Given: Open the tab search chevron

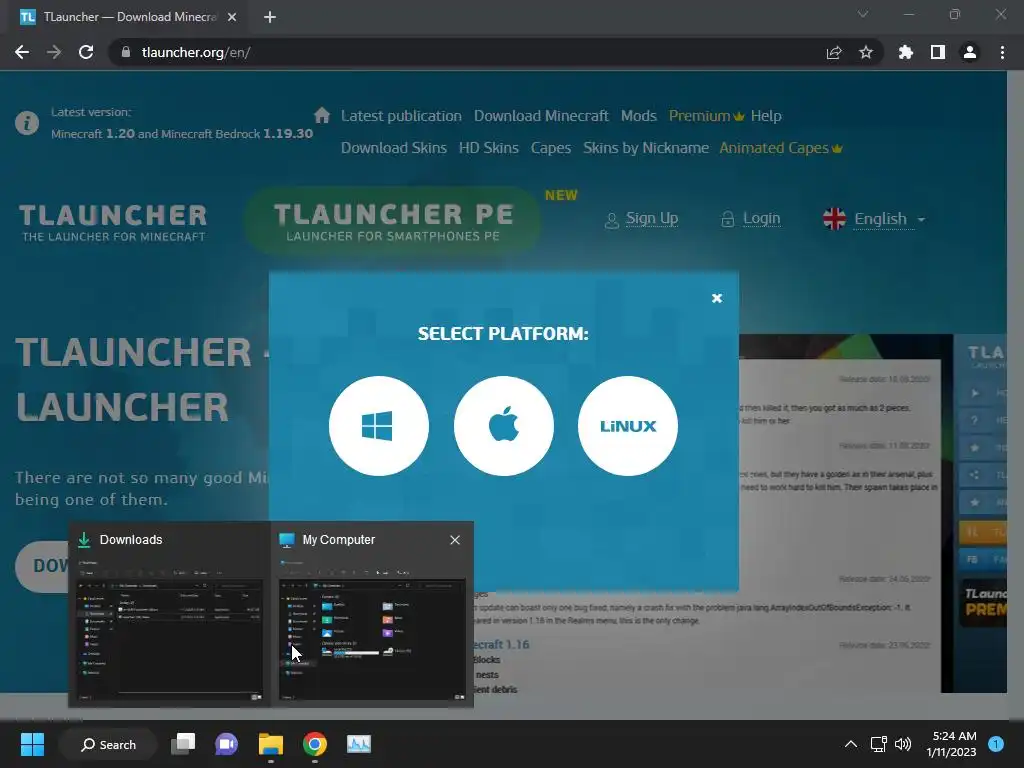Looking at the screenshot, I should coord(863,14).
